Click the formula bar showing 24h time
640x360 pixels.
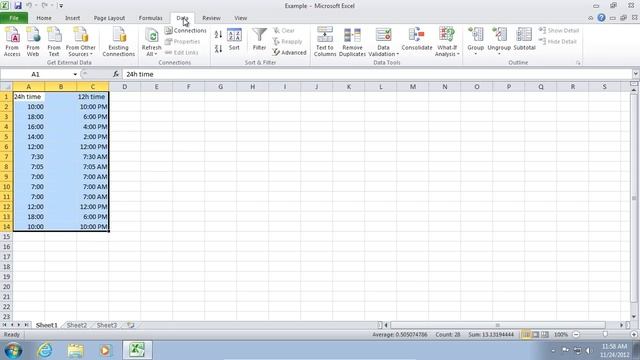point(378,74)
